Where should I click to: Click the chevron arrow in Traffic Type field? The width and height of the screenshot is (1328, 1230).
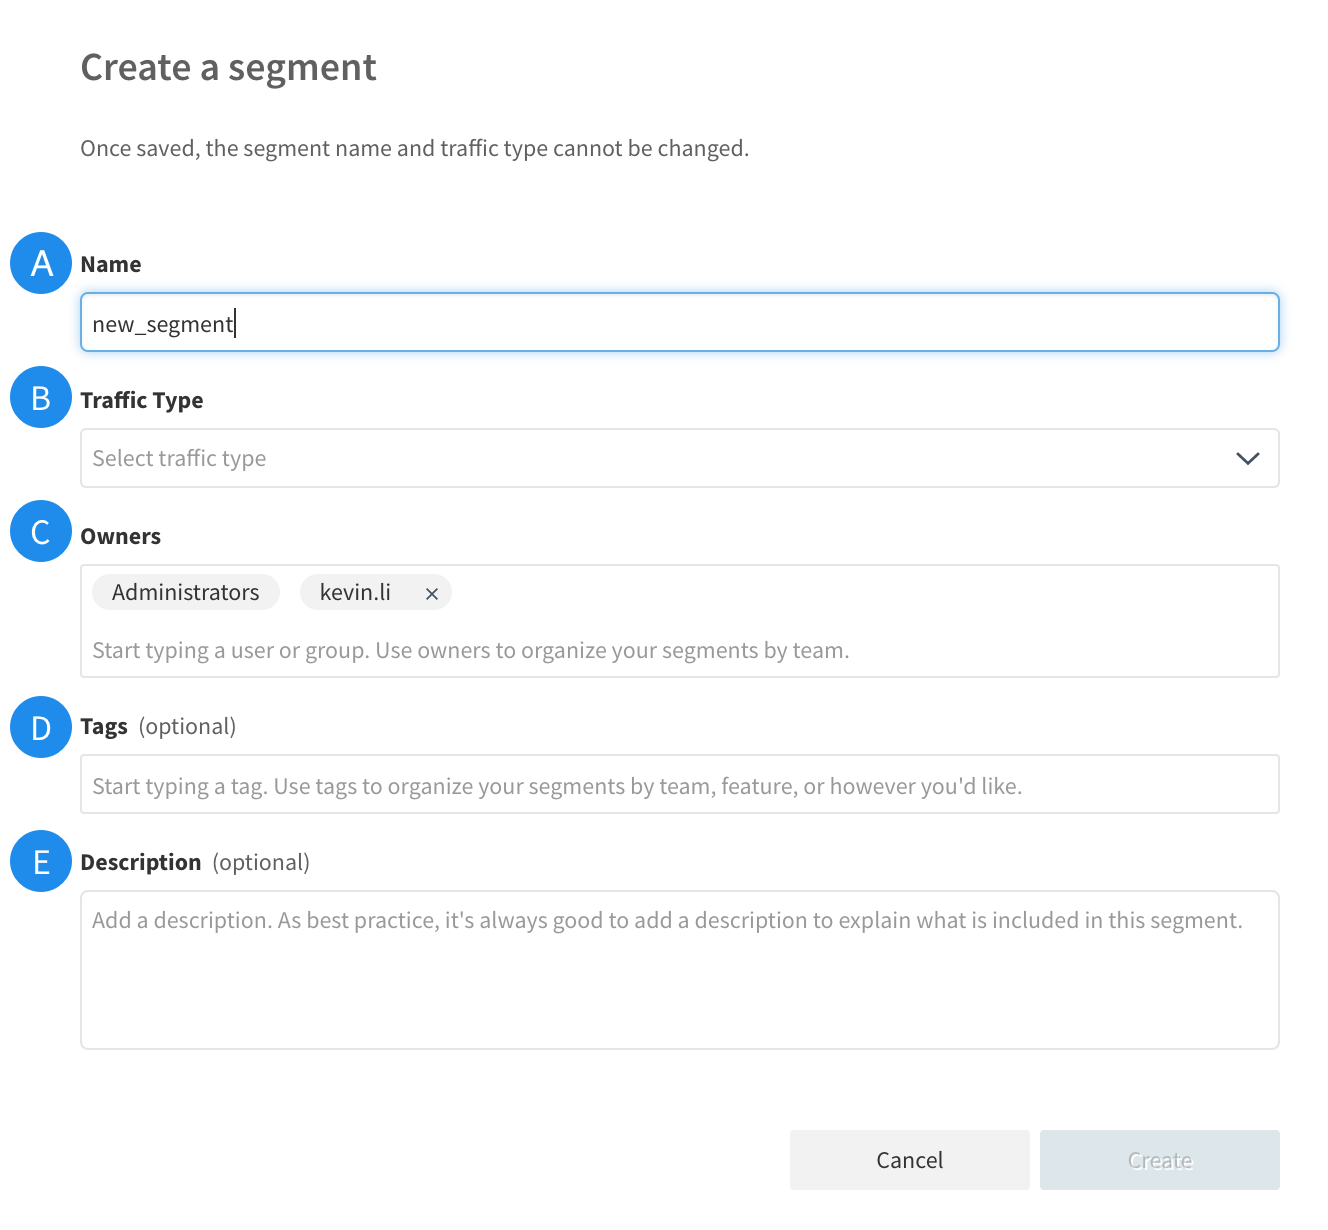(x=1247, y=458)
